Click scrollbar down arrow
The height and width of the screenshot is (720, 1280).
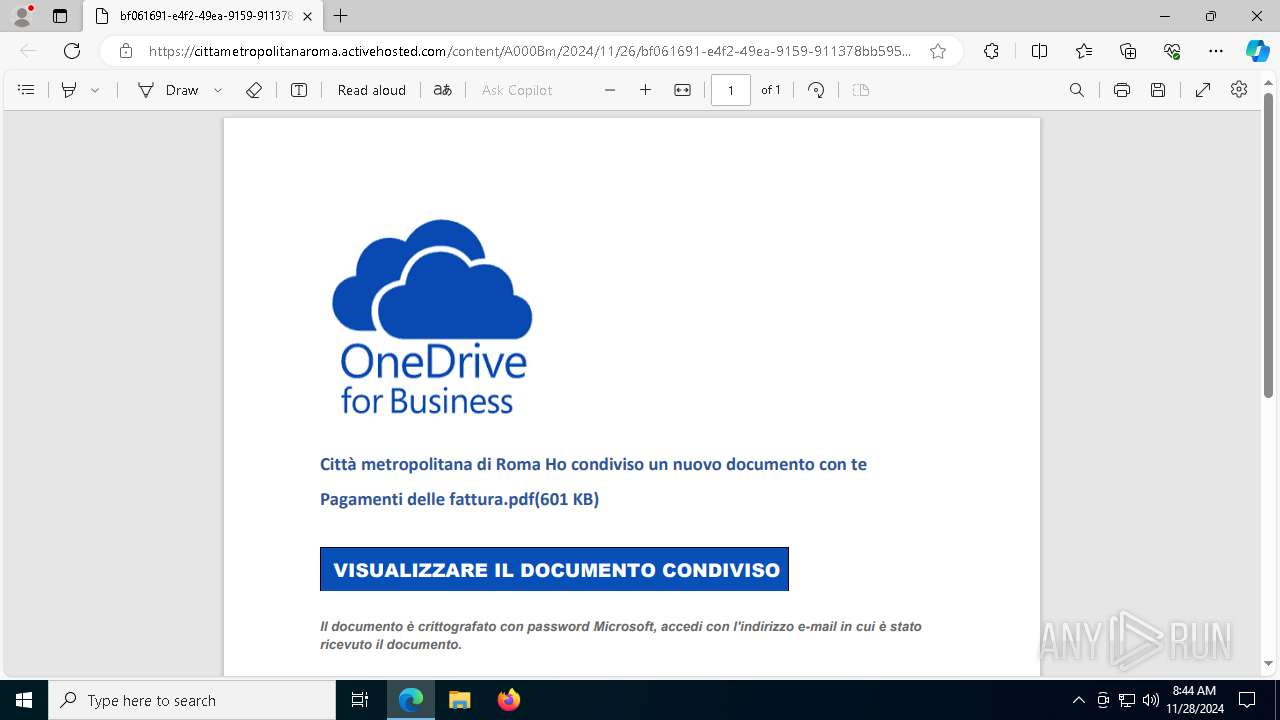(1269, 663)
